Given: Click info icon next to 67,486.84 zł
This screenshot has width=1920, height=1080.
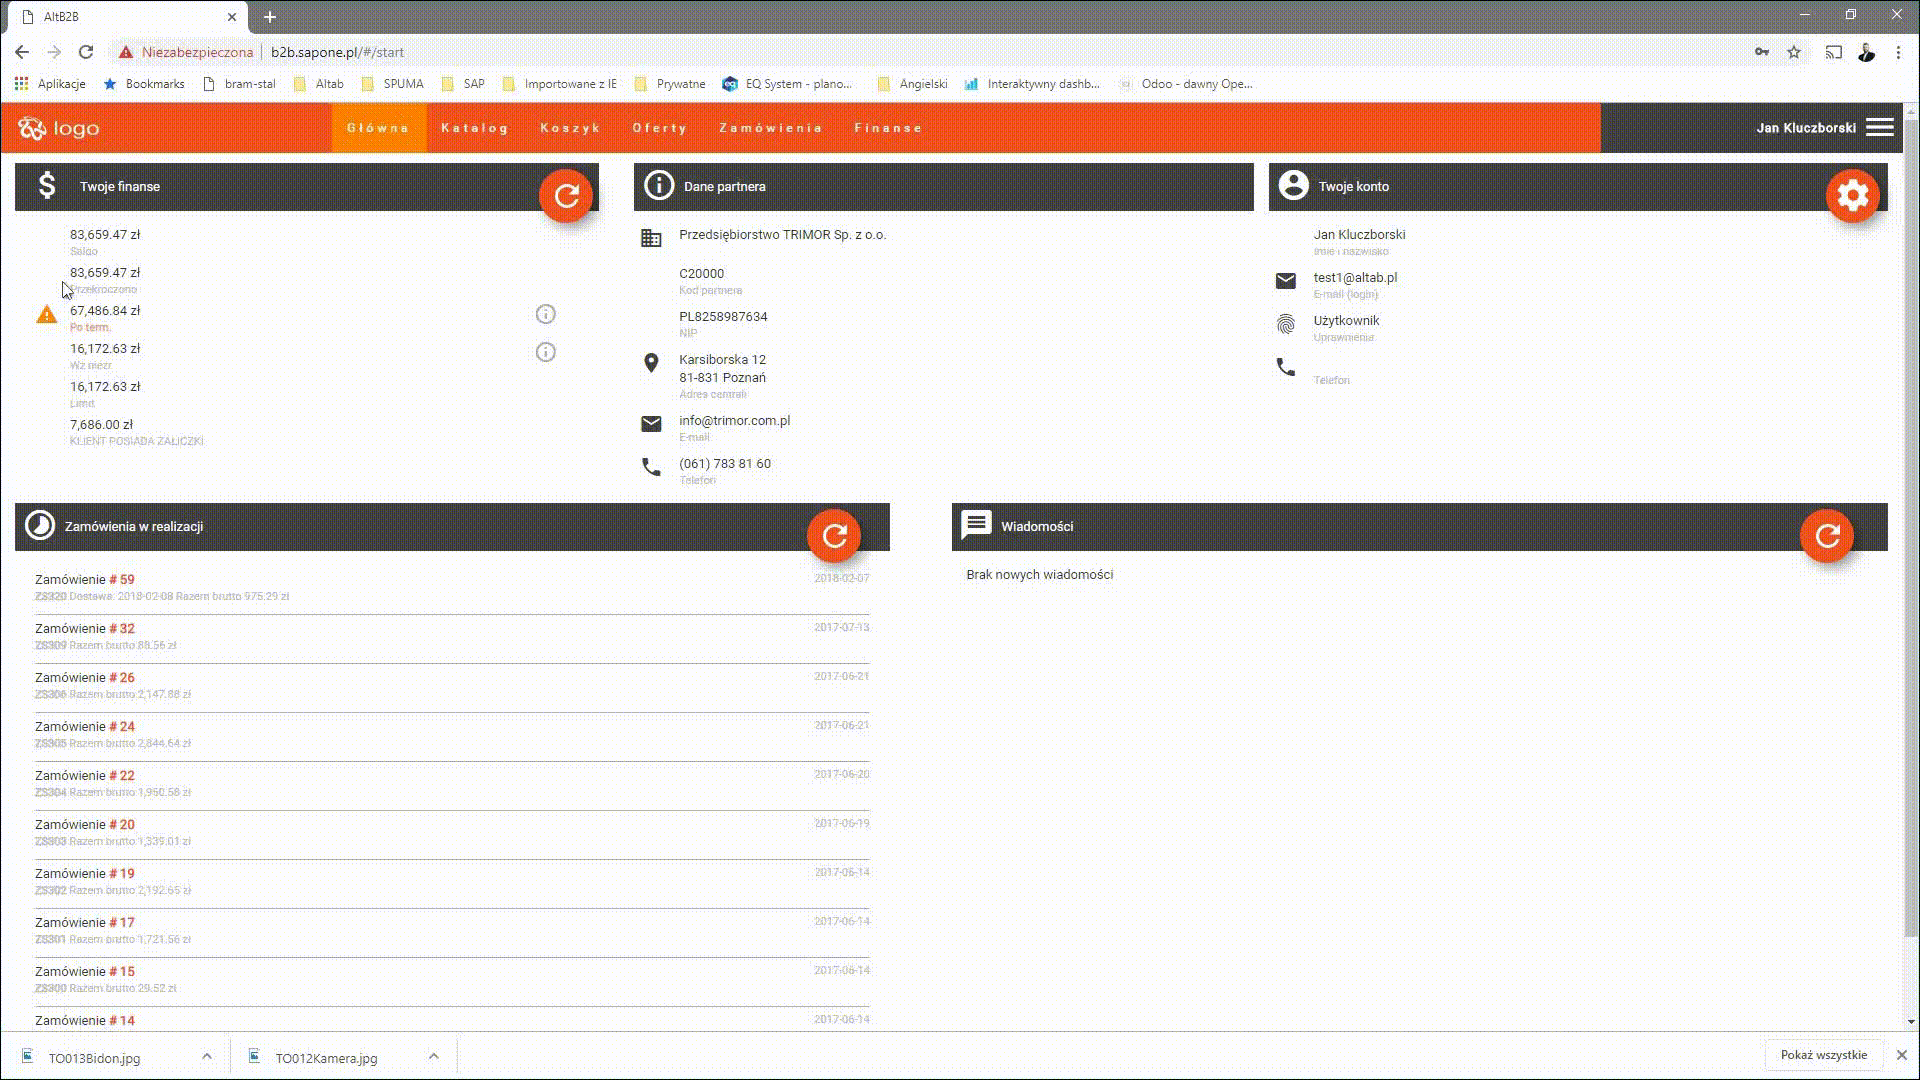Looking at the screenshot, I should tap(545, 315).
